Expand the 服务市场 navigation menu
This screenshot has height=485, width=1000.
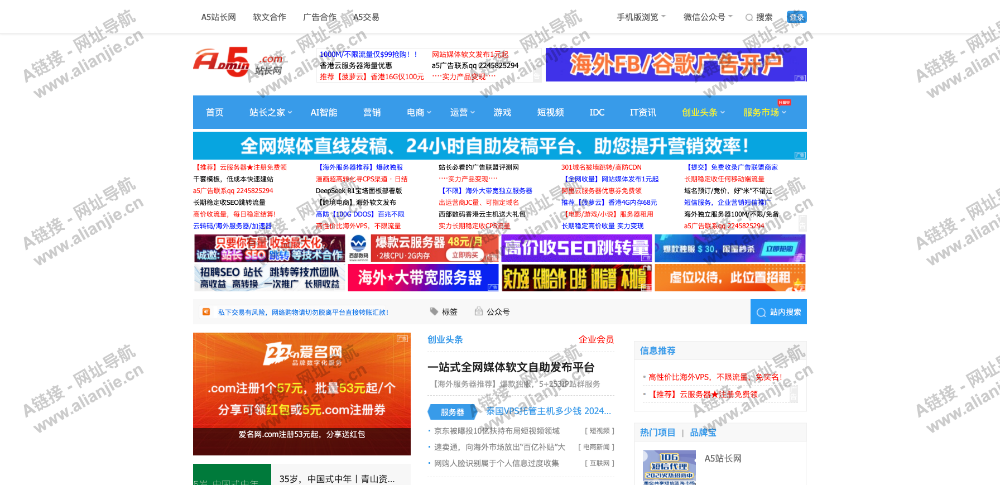[764, 112]
